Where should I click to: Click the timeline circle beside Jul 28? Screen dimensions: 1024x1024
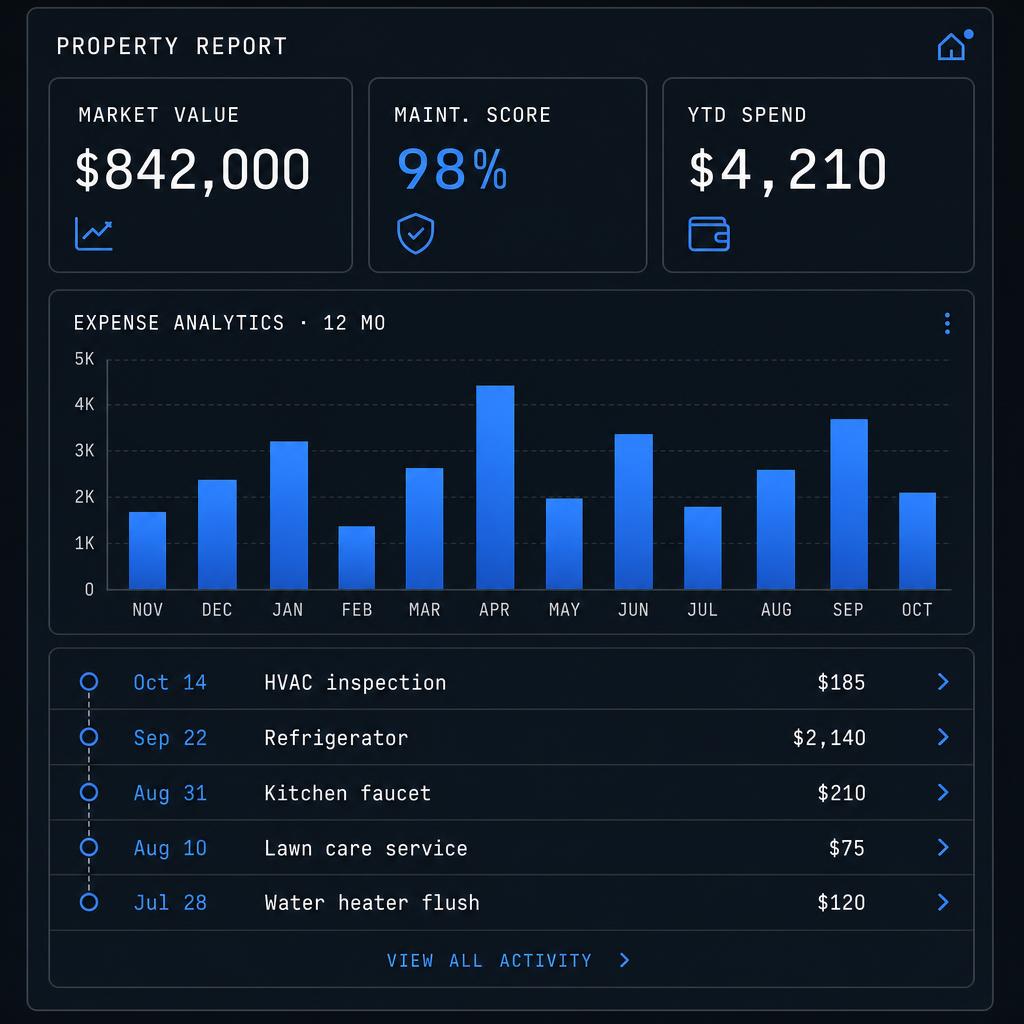tap(89, 902)
